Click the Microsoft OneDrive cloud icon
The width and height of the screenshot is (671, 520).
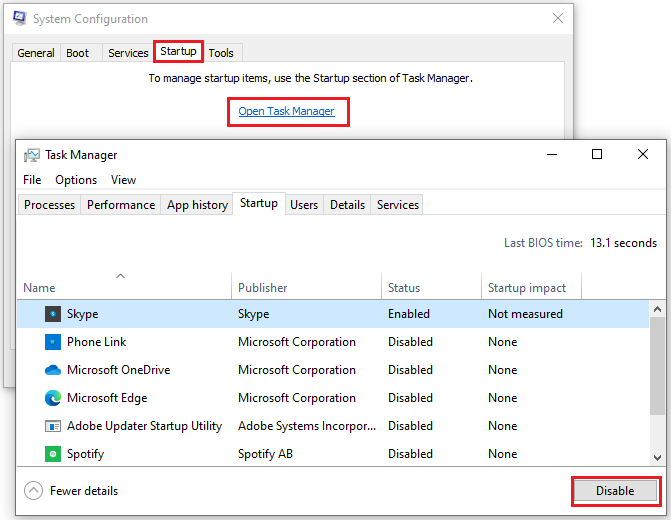[53, 370]
